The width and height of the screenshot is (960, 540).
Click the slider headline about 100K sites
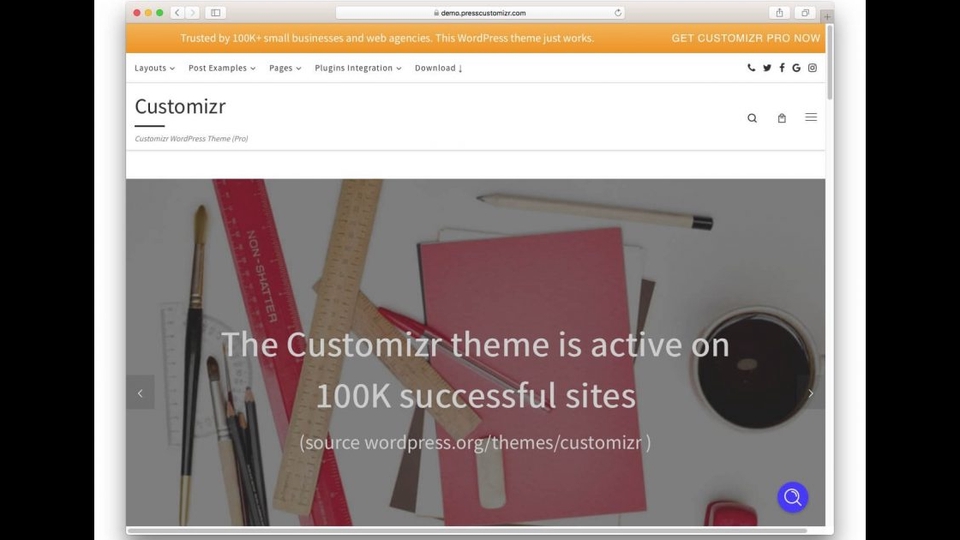pyautogui.click(x=475, y=370)
